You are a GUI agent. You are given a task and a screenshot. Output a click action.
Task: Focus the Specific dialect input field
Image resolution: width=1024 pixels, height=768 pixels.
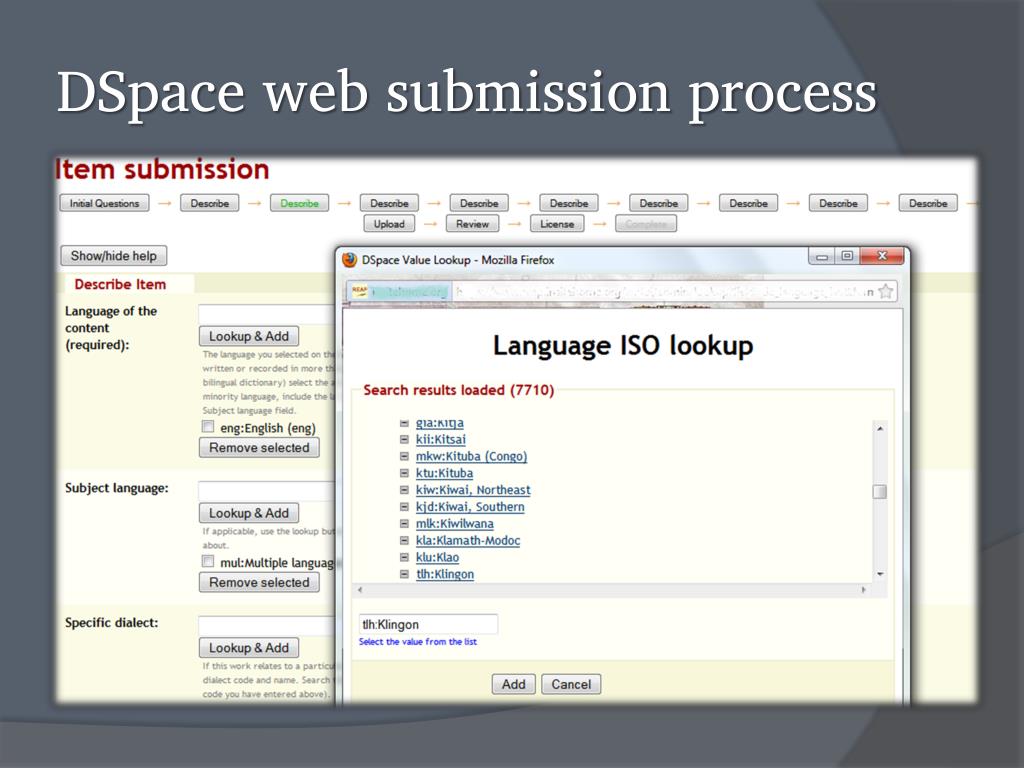pos(268,626)
